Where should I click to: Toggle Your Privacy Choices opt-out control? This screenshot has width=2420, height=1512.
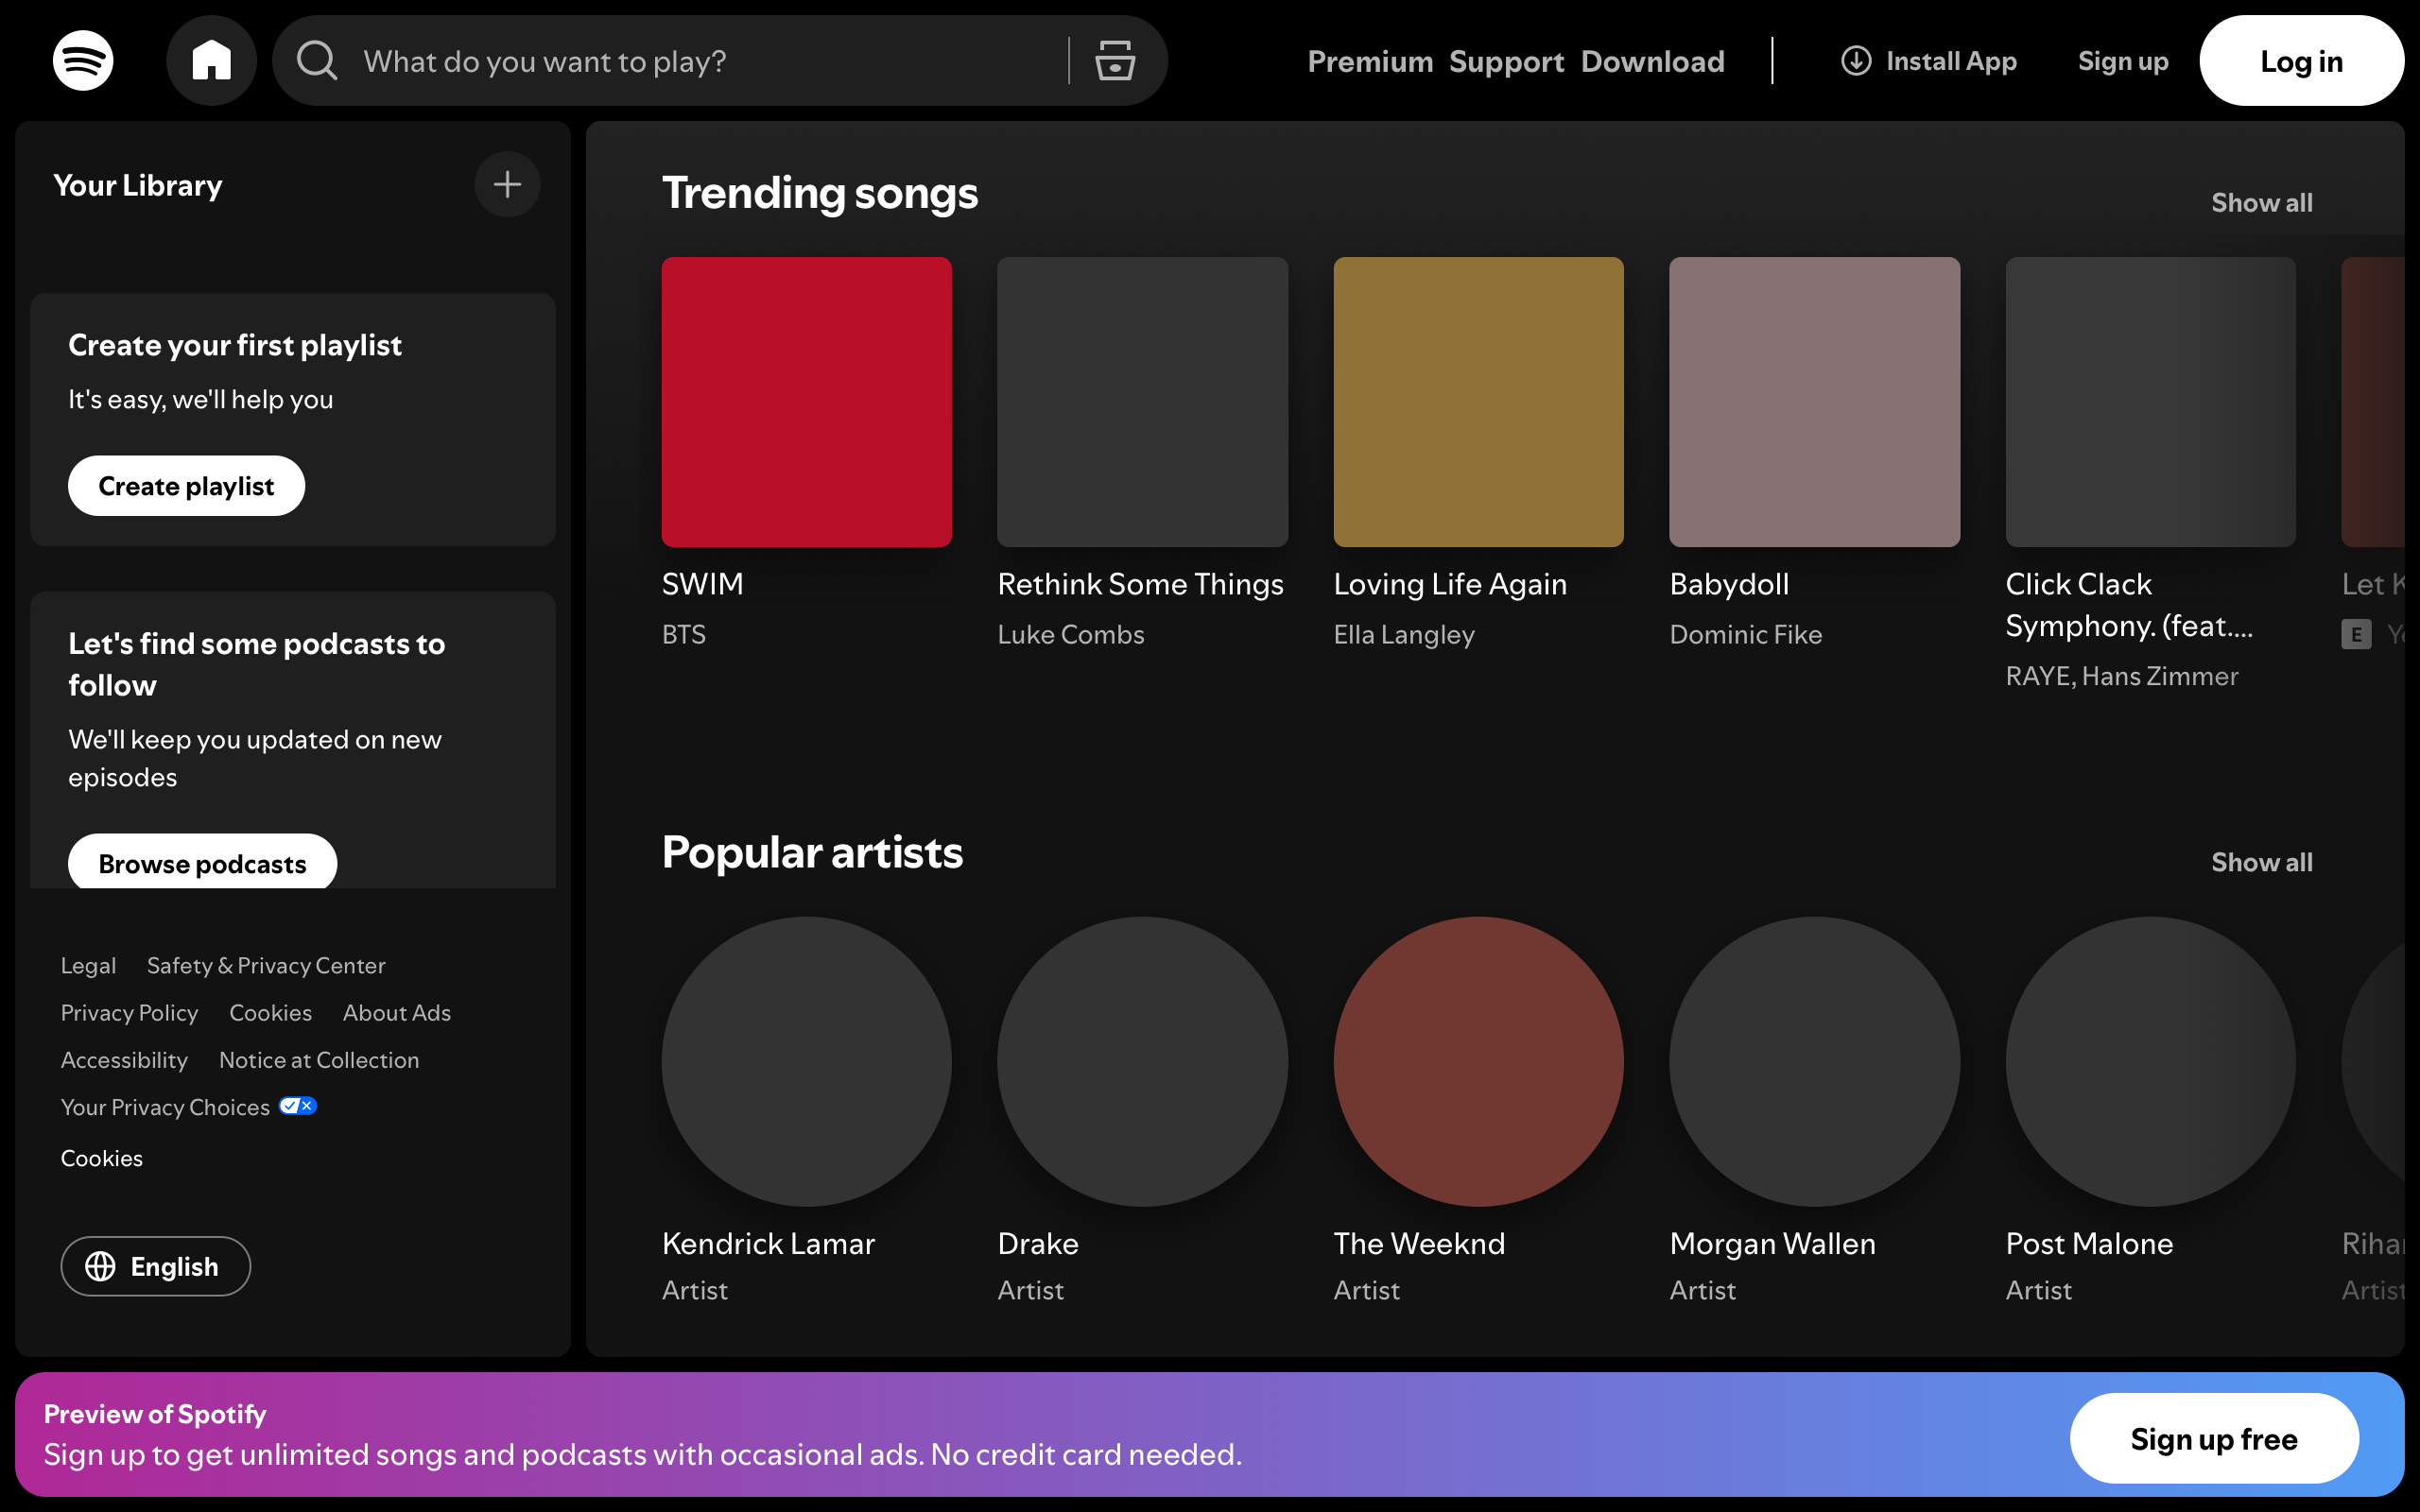point(295,1105)
